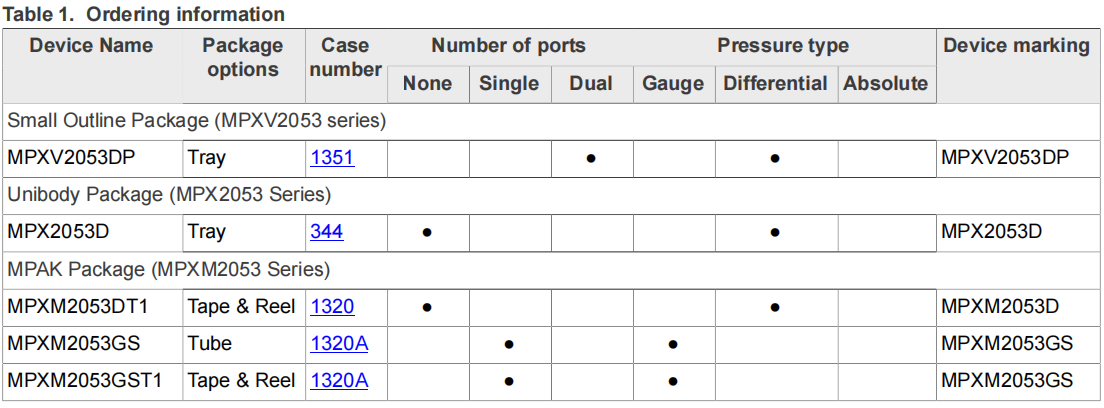The width and height of the screenshot is (1104, 408).
Task: Click the Absolute sub-column header
Action: [x=885, y=84]
